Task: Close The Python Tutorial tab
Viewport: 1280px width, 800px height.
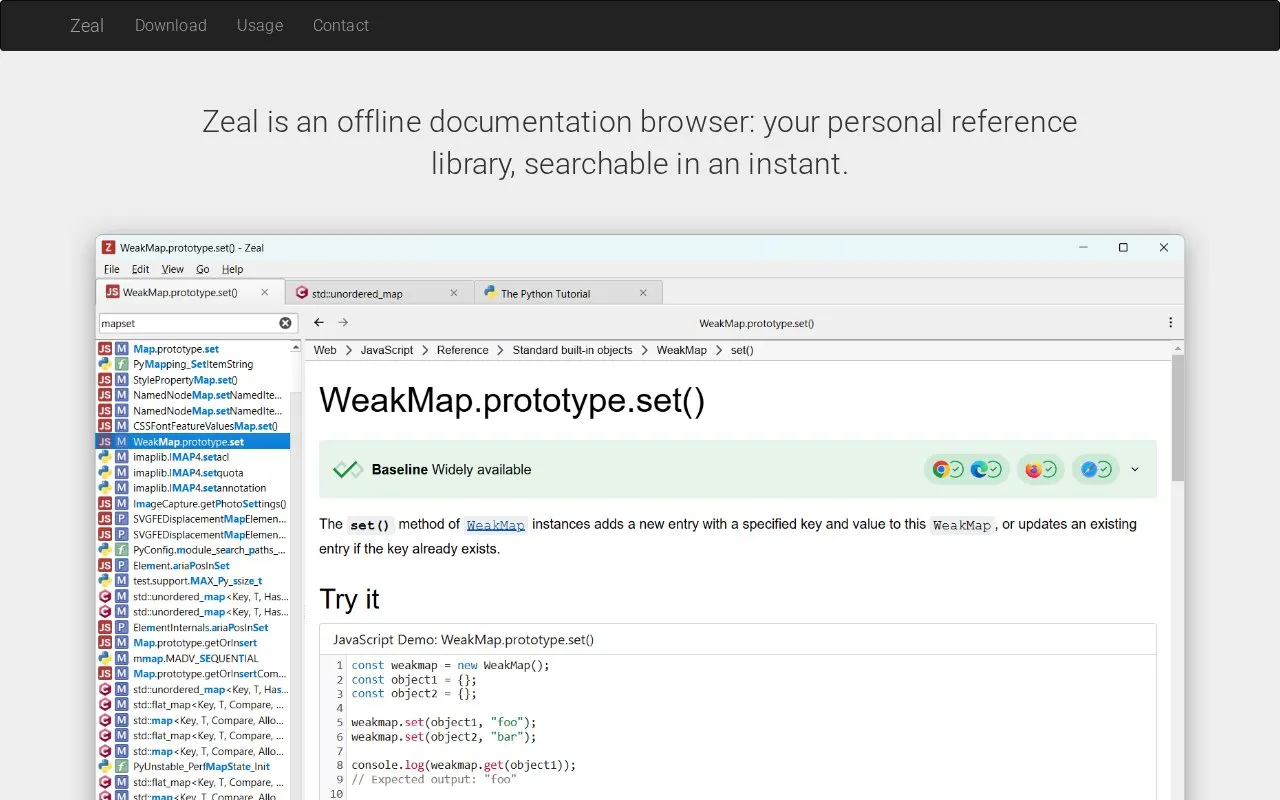Action: point(643,293)
